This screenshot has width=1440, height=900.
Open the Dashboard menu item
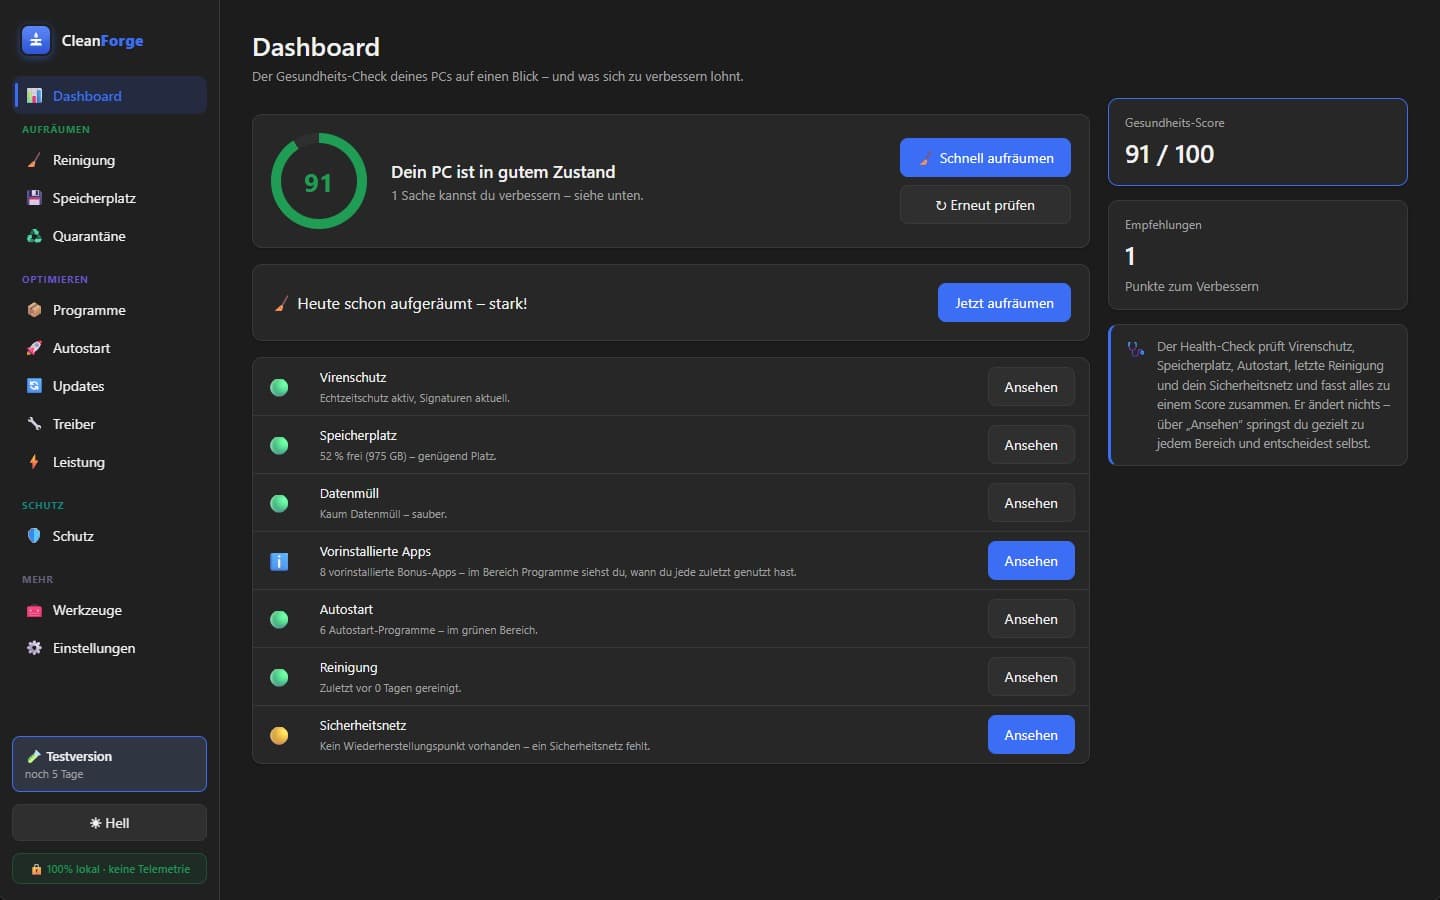tap(109, 96)
